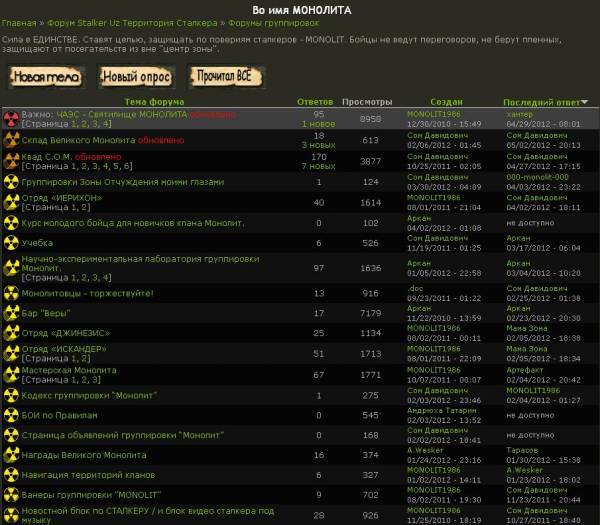600x525 pixels.
Task: Click the icon beside Мастерская Монолита
Action: [11, 375]
